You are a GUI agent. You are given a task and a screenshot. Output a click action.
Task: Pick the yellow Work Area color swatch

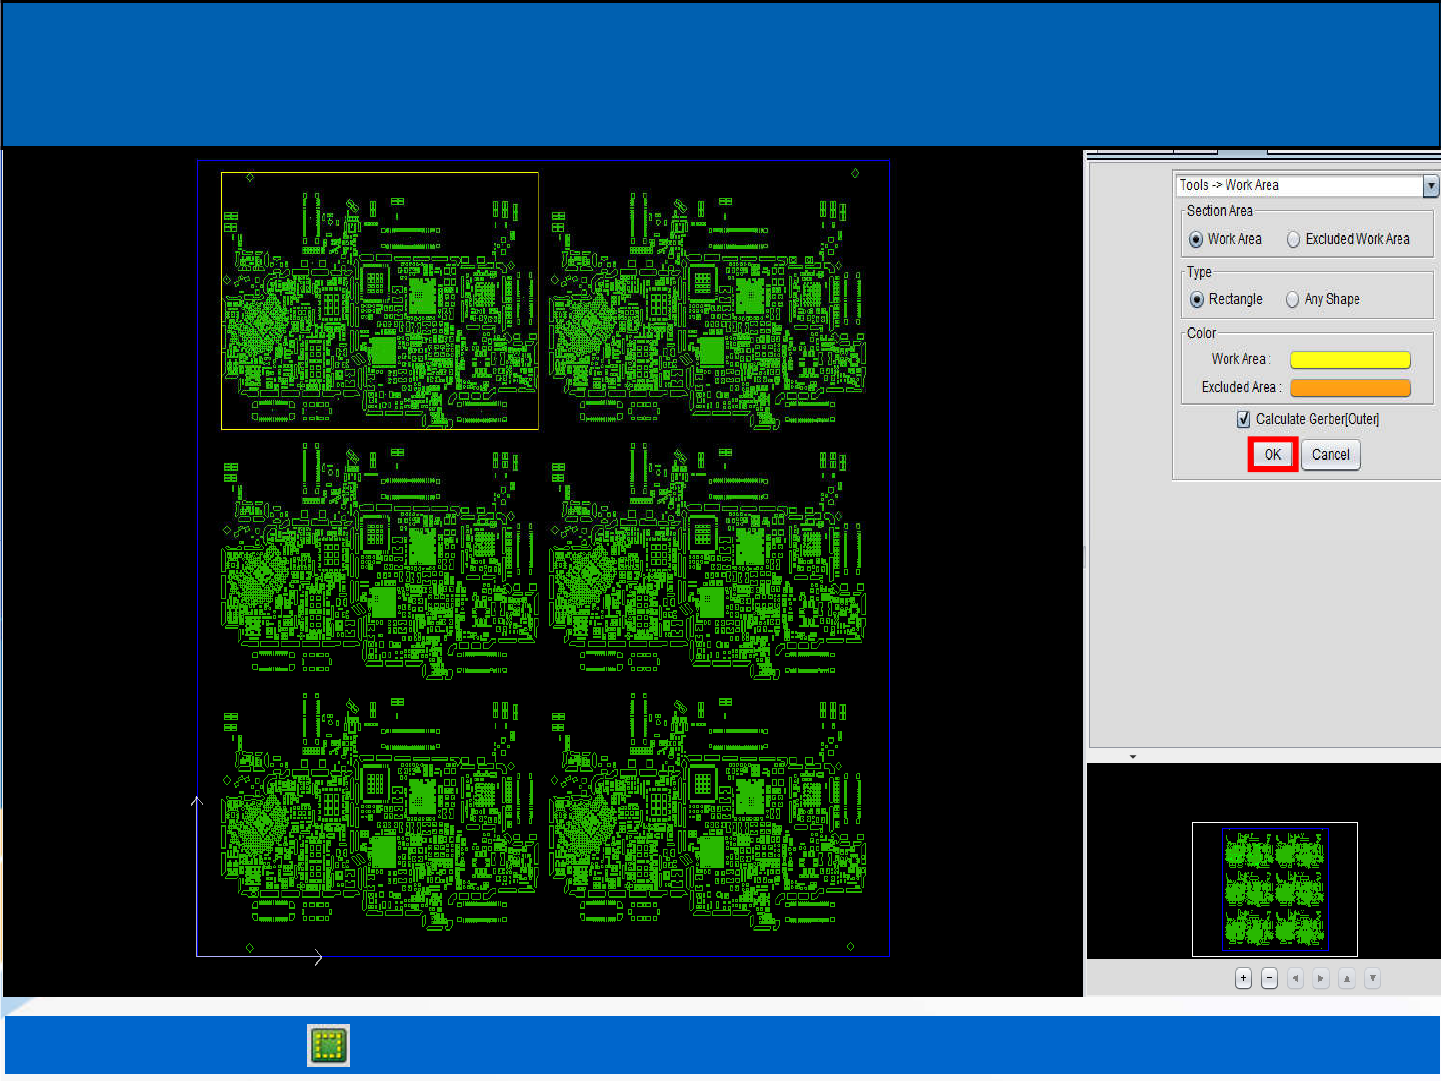tap(1349, 360)
